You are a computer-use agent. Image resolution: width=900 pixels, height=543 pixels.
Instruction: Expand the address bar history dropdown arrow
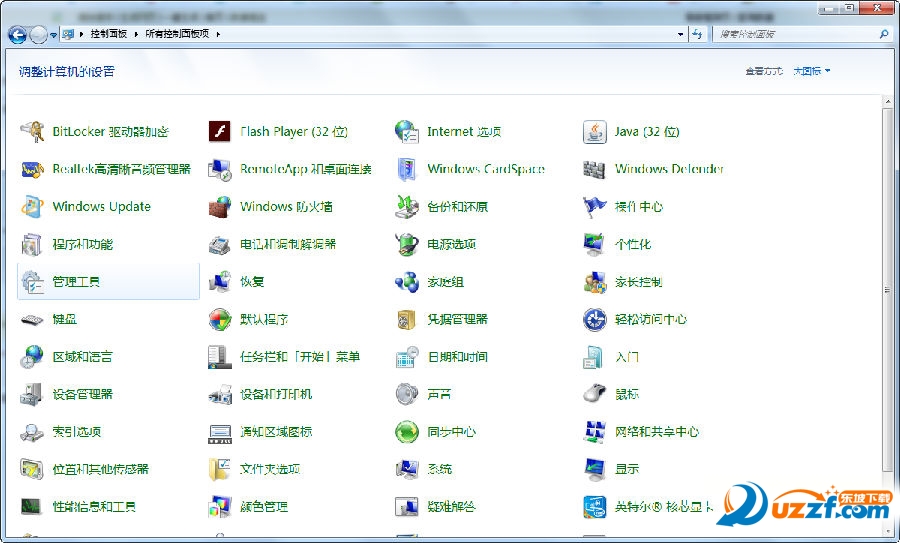pyautogui.click(x=680, y=34)
